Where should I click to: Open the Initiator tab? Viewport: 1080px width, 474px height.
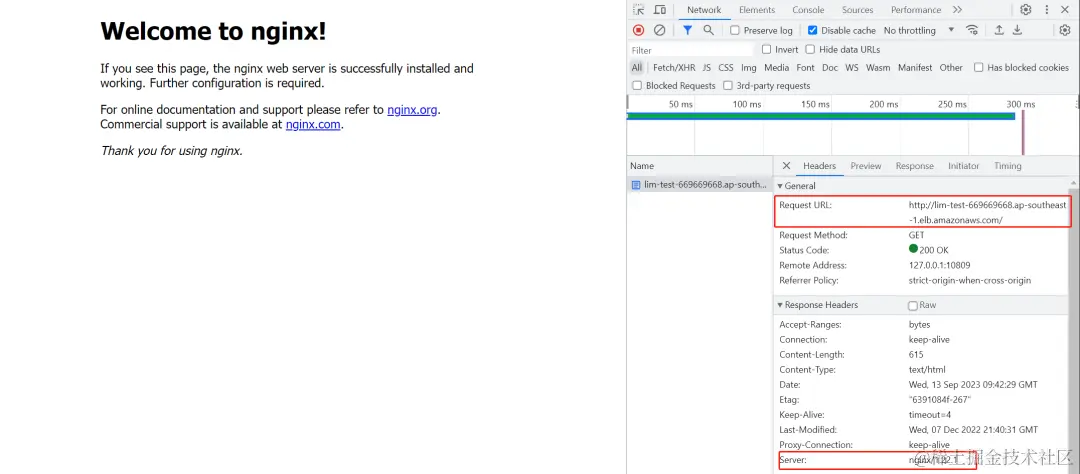[964, 166]
